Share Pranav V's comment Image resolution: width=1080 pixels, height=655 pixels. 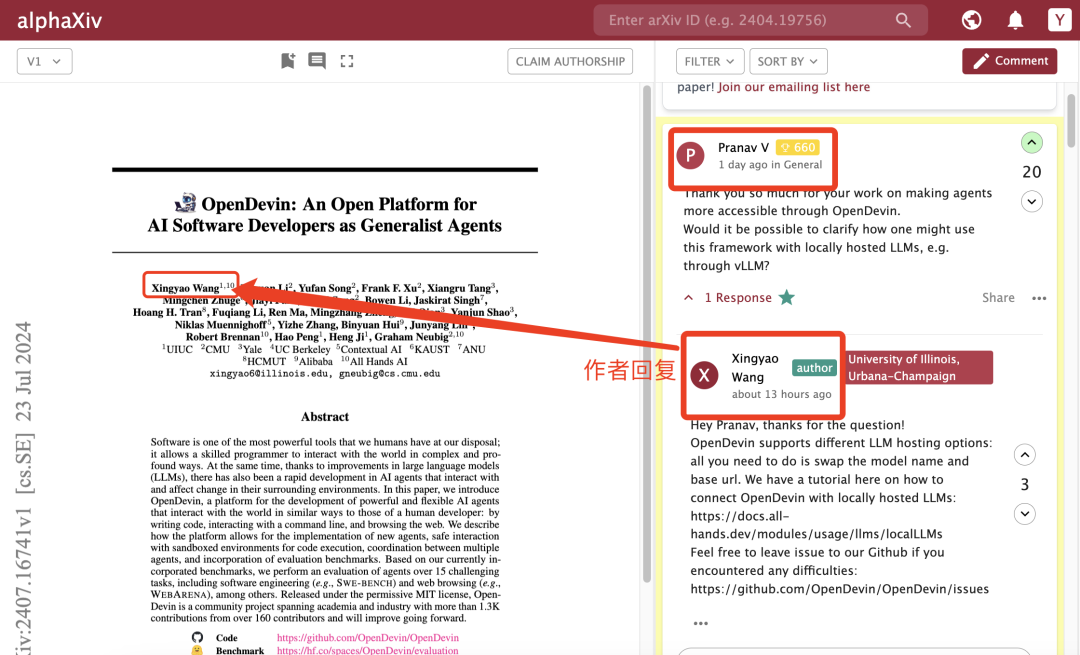click(x=998, y=298)
